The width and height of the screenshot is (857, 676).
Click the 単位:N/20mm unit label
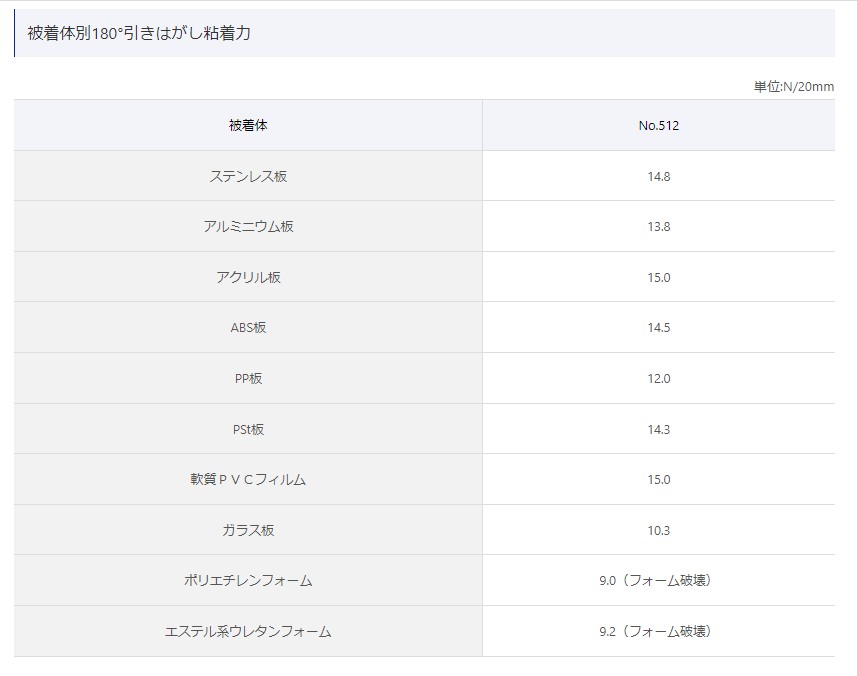pyautogui.click(x=794, y=86)
